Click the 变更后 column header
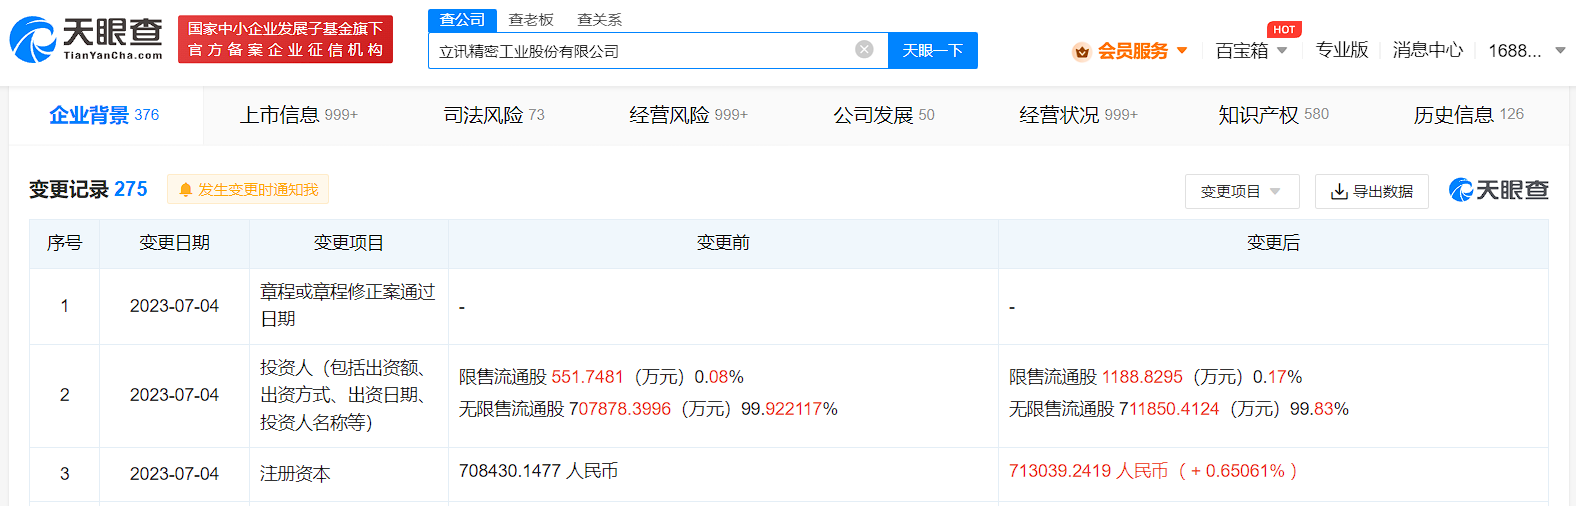Screen dimensions: 1576x506 pyautogui.click(x=1273, y=243)
